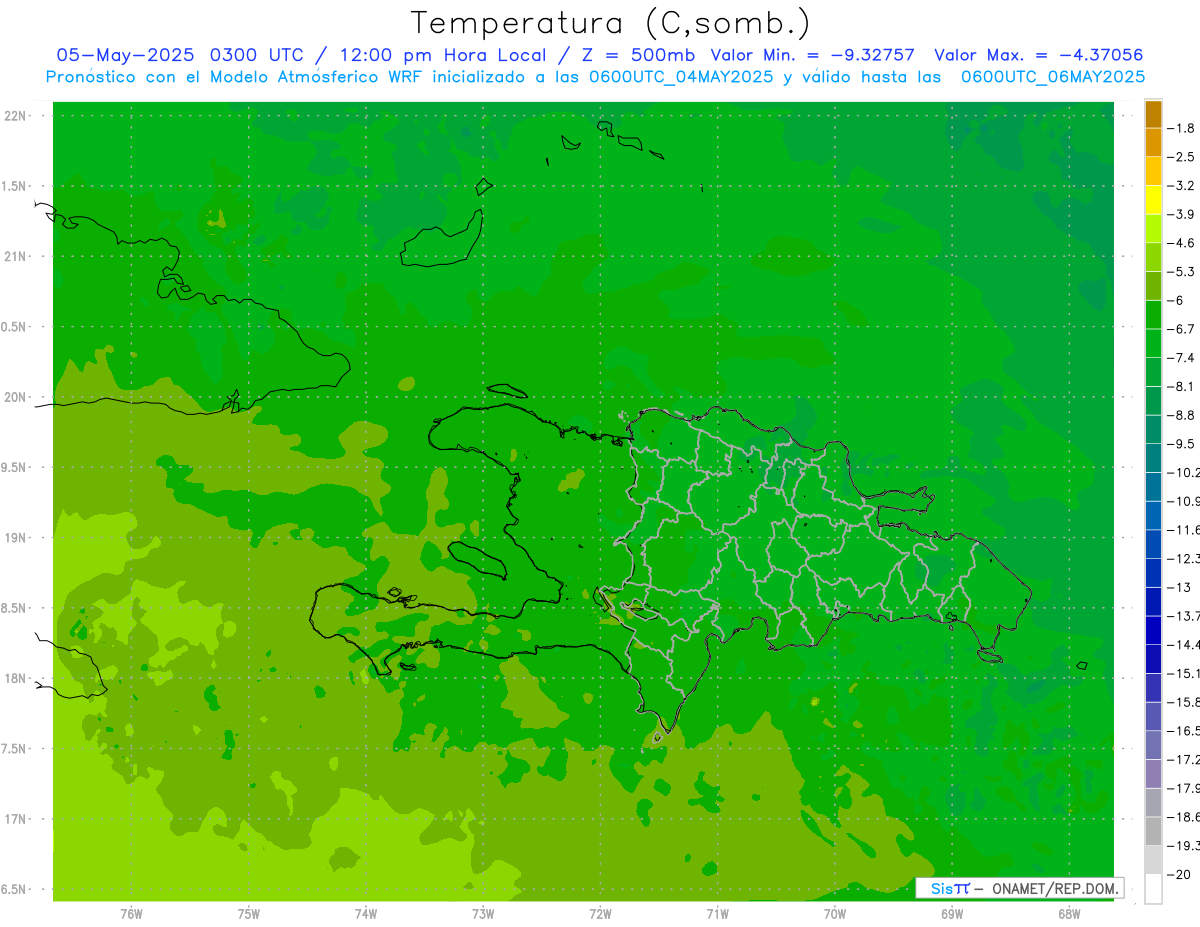The width and height of the screenshot is (1200, 927).
Task: Click the 'SisTT - ONAMET/REP.DOM.' credit label
Action: 1020,888
